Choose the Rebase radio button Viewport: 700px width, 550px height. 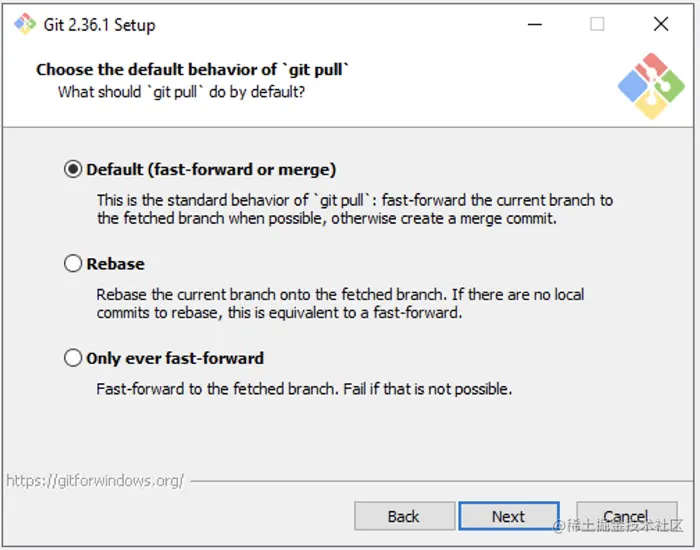(73, 264)
